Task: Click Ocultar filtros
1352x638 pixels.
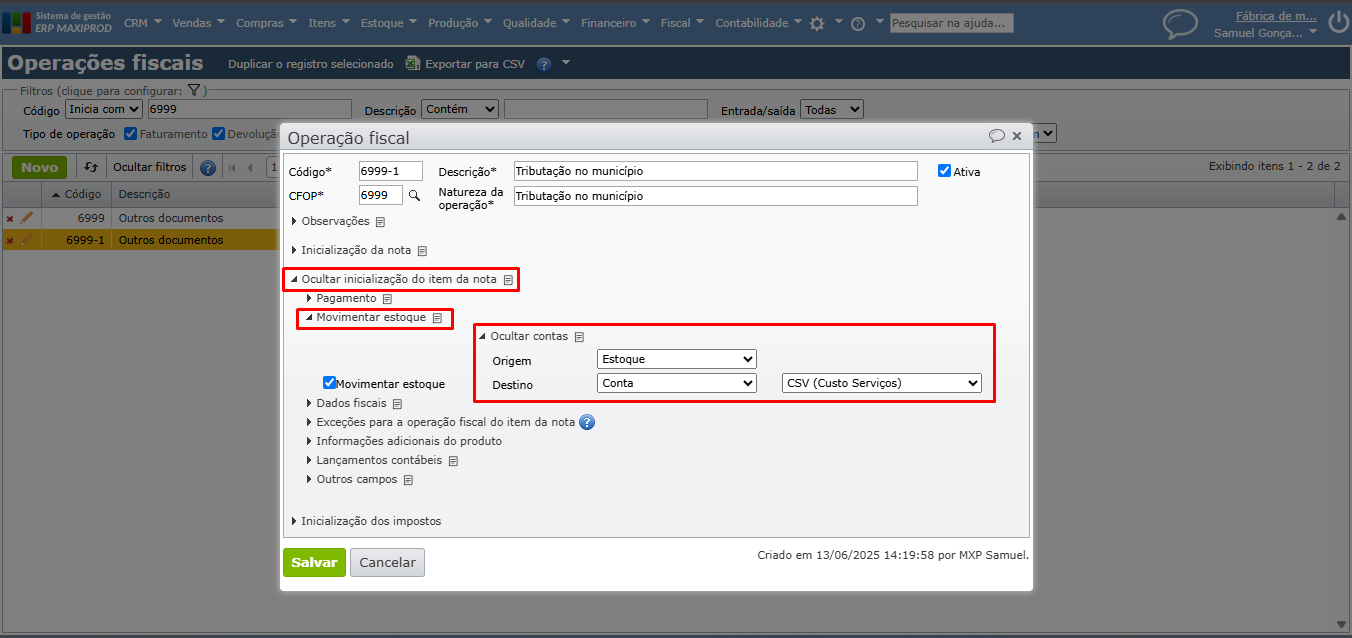Action: (150, 168)
